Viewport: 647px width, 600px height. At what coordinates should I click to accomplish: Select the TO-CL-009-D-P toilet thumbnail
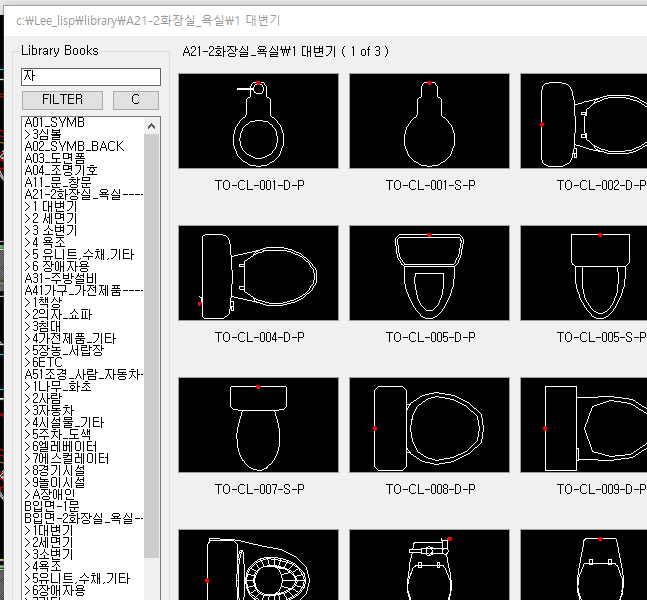[583, 425]
